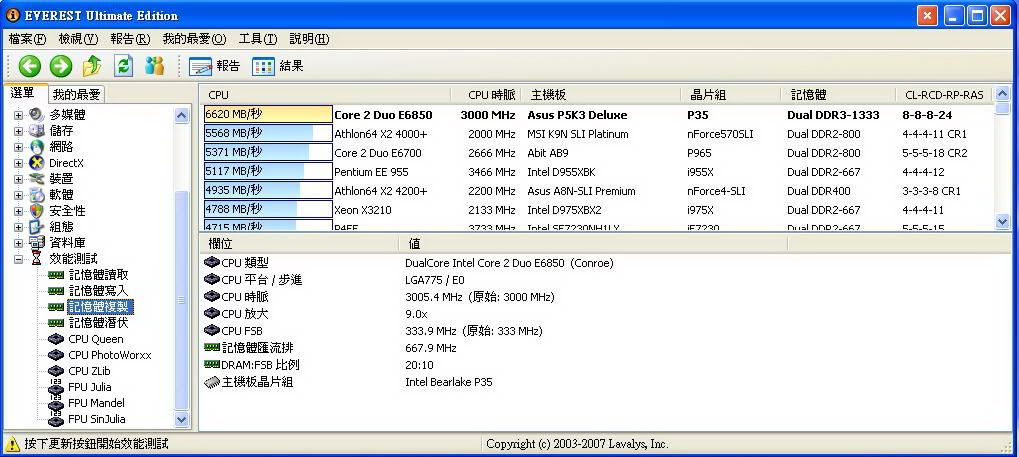This screenshot has height=457, width=1019.
Task: Select the DirectX icon in tree
Action: (37, 163)
